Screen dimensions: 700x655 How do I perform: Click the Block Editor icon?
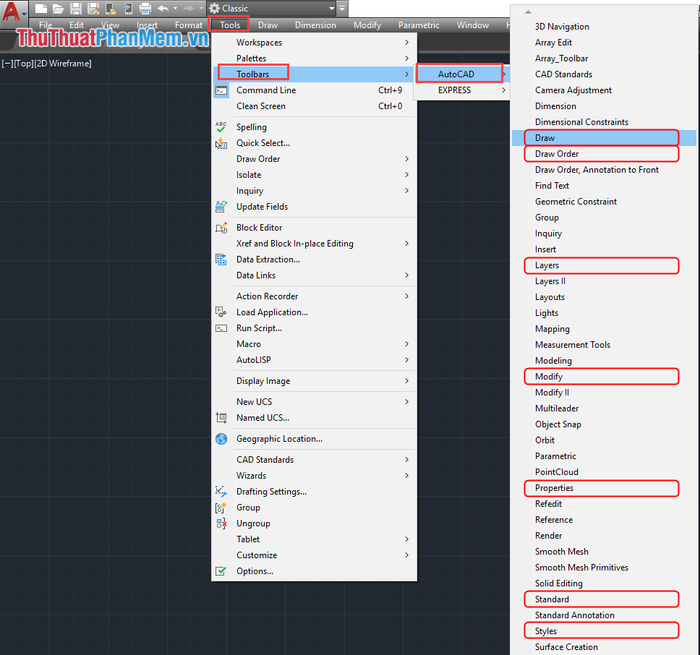click(221, 228)
